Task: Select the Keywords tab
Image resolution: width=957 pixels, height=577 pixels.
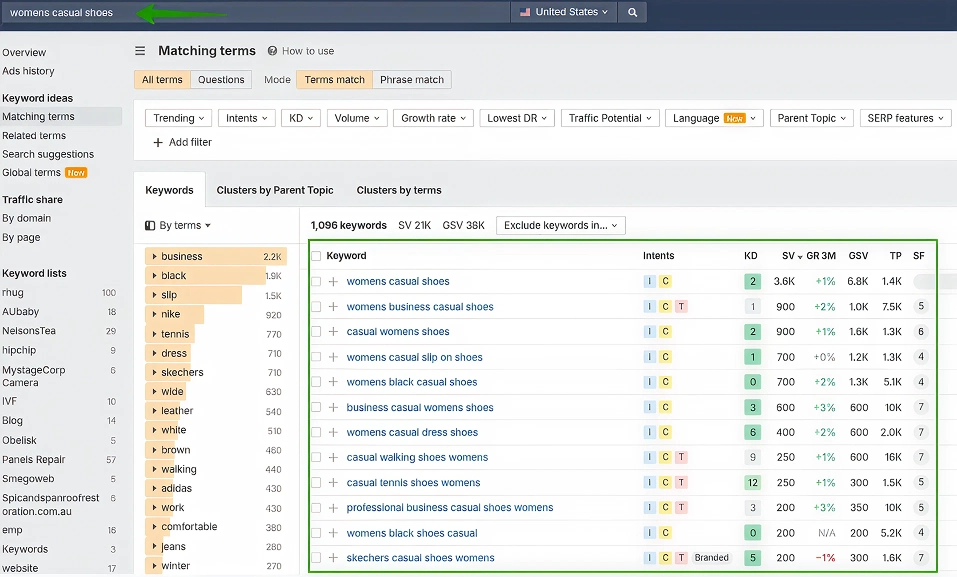Action: click(x=170, y=190)
